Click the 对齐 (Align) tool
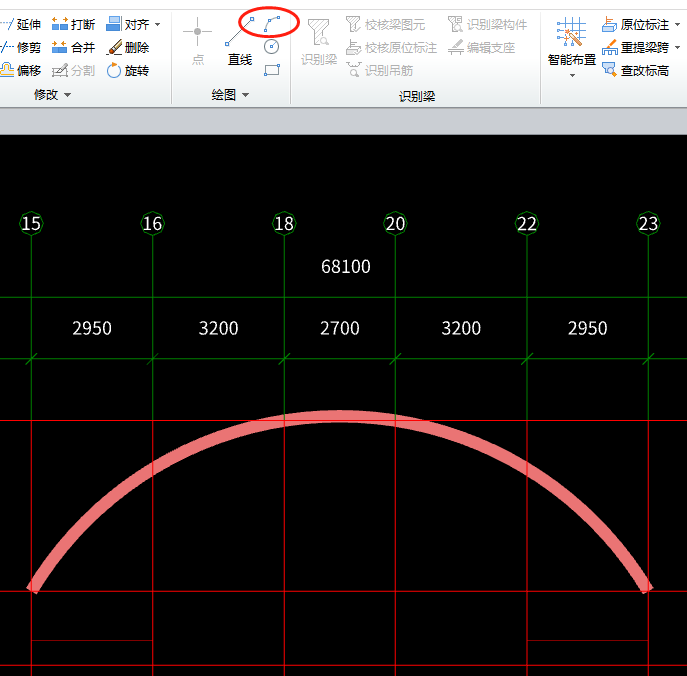Viewport: 687px width, 676px height. point(127,24)
